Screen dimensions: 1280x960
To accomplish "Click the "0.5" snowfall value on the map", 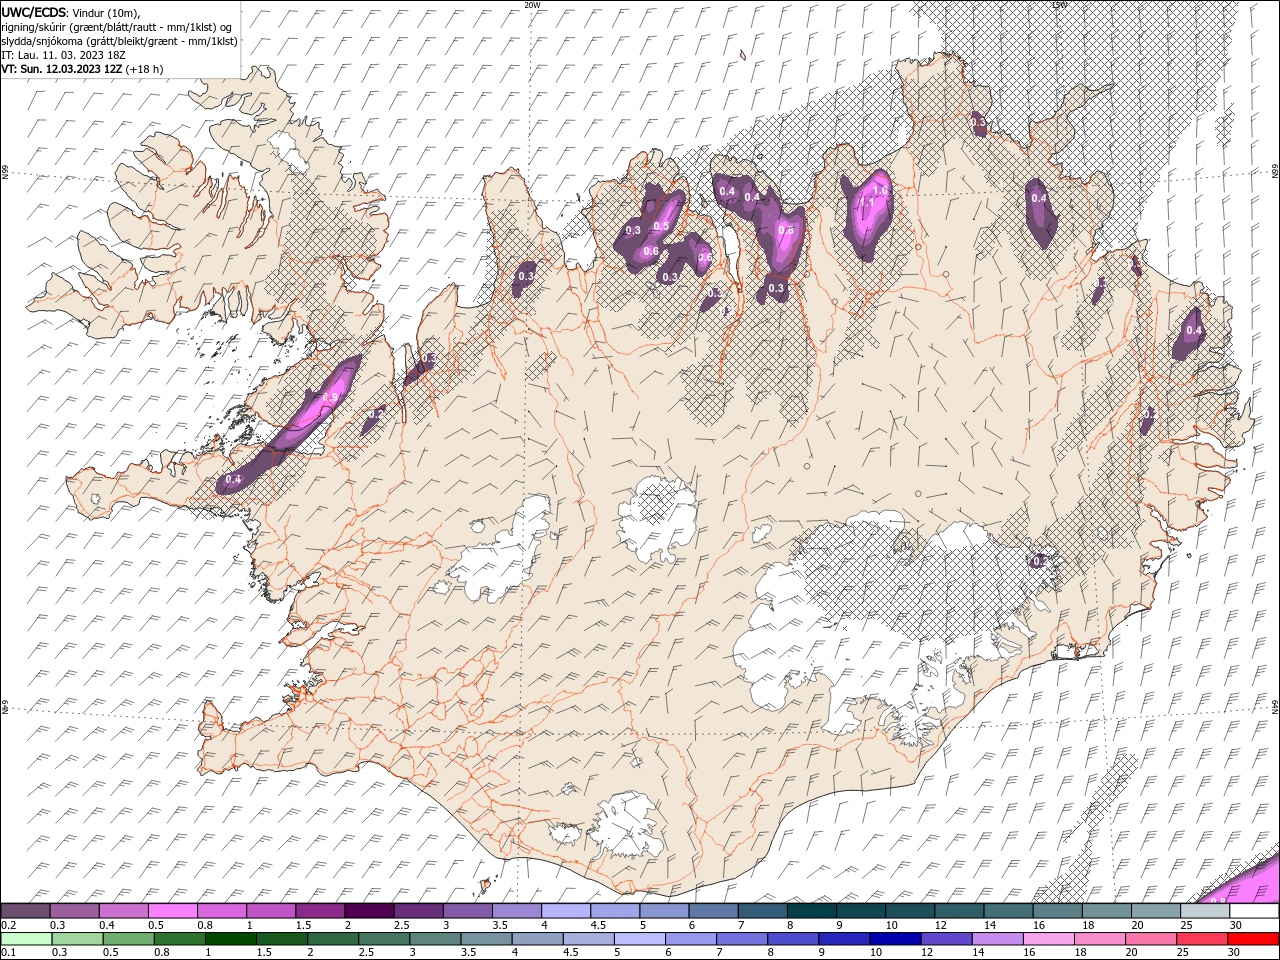I will (x=661, y=227).
